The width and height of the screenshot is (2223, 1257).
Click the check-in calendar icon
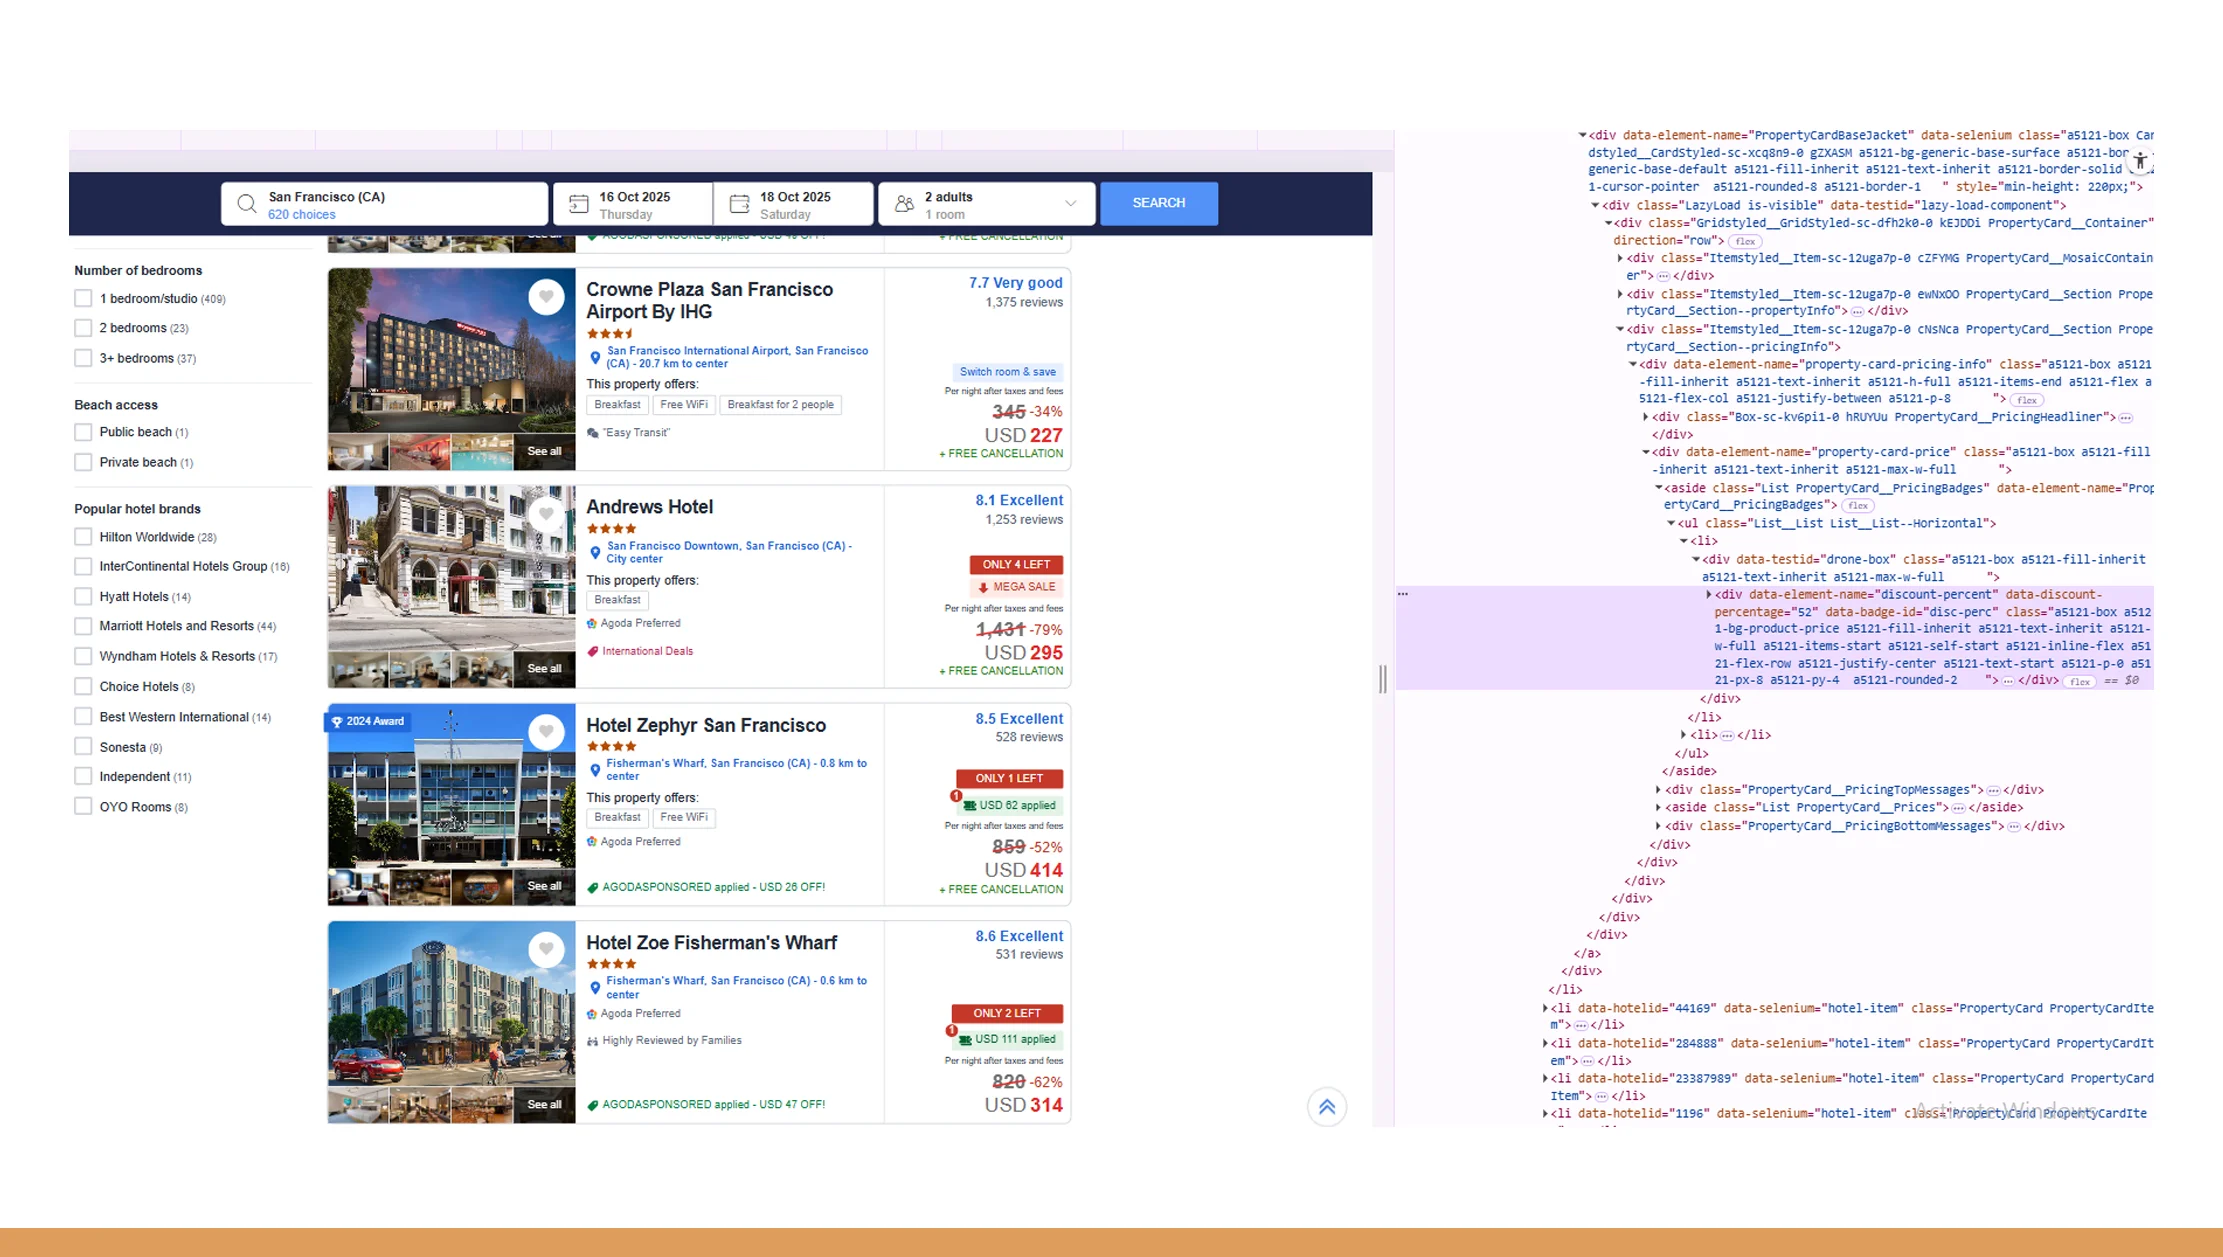pos(579,204)
